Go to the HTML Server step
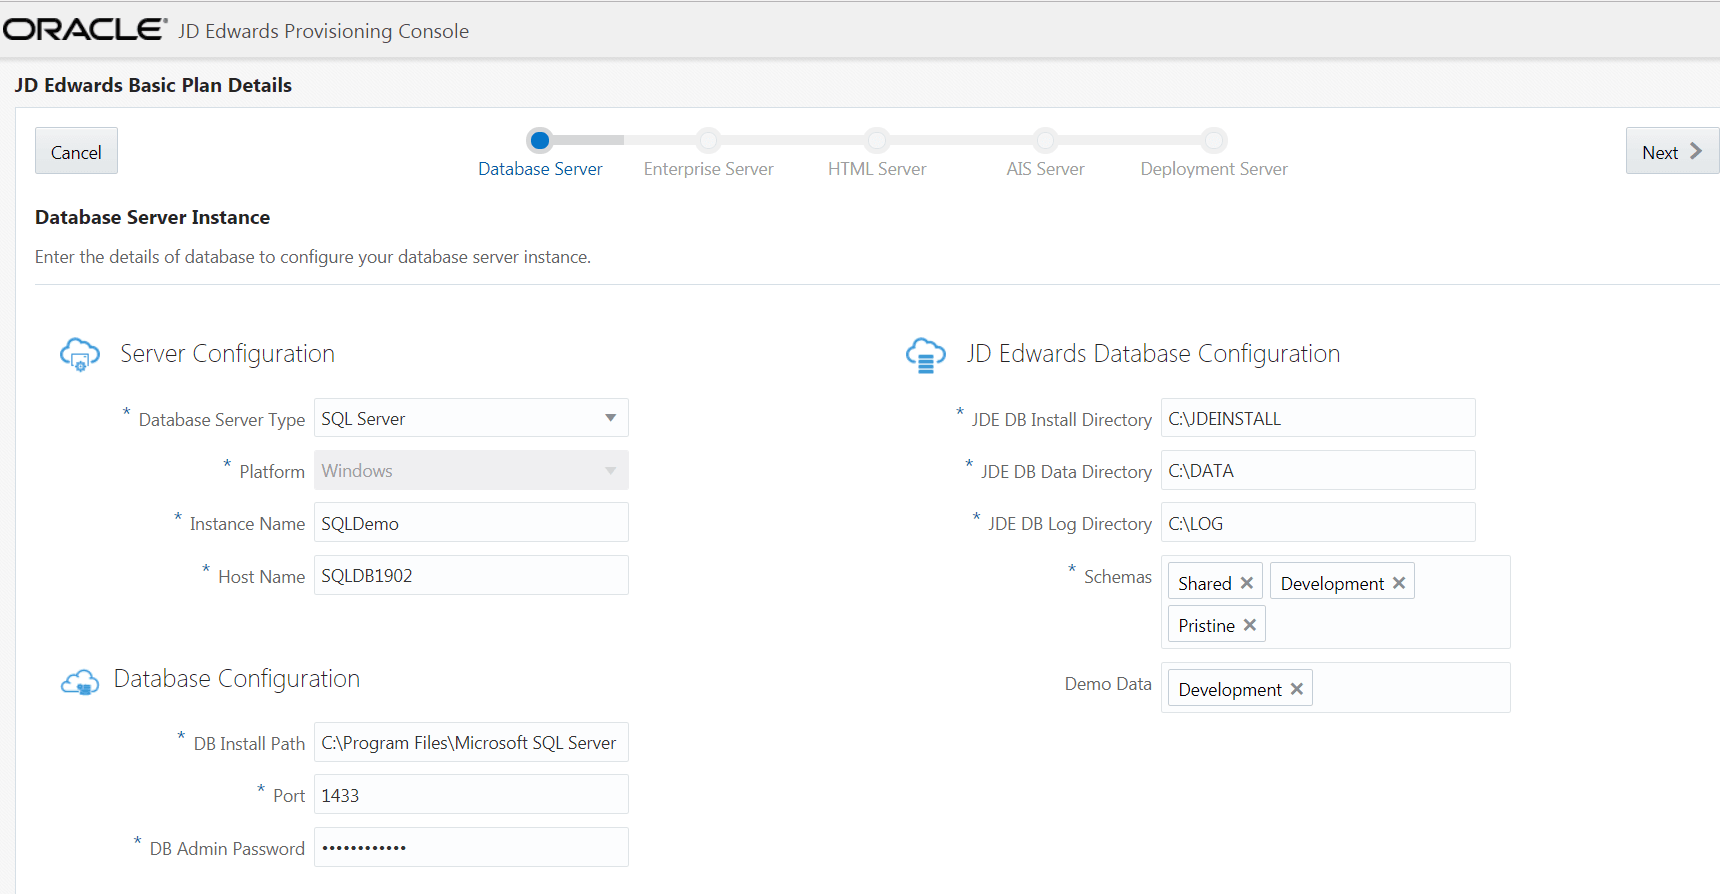 click(877, 153)
